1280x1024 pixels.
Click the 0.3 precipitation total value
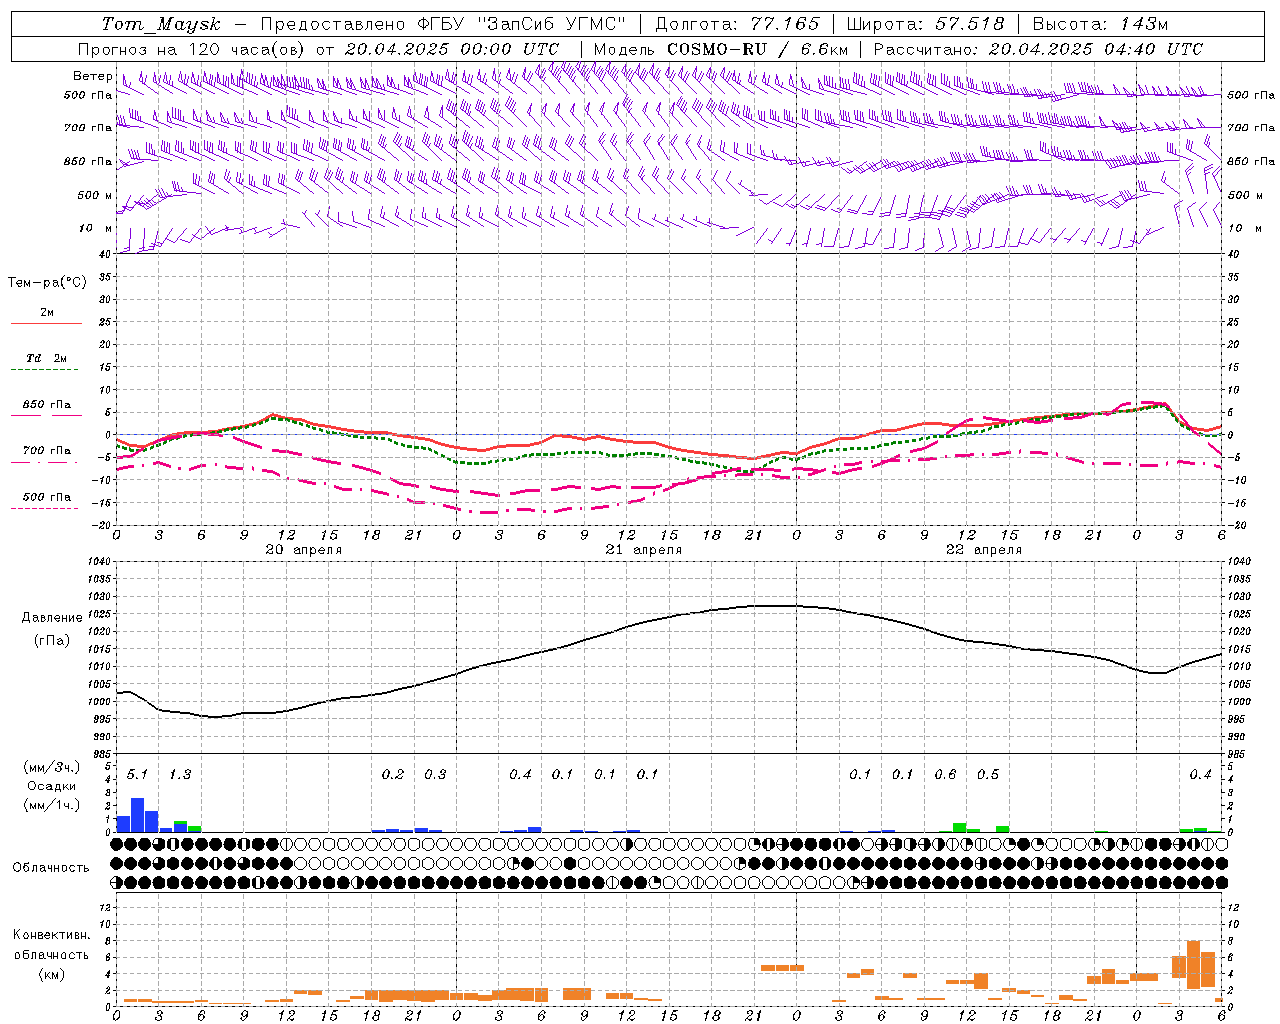point(435,774)
